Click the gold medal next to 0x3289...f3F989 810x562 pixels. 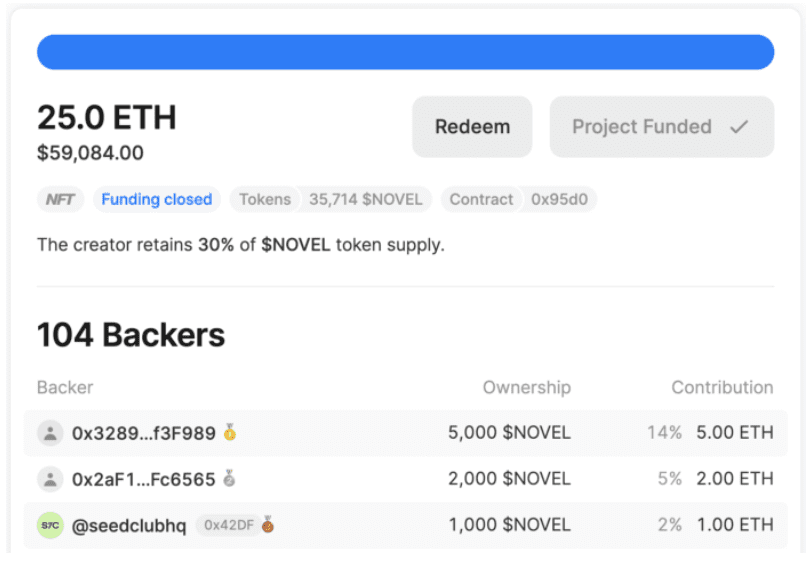[x=231, y=433]
